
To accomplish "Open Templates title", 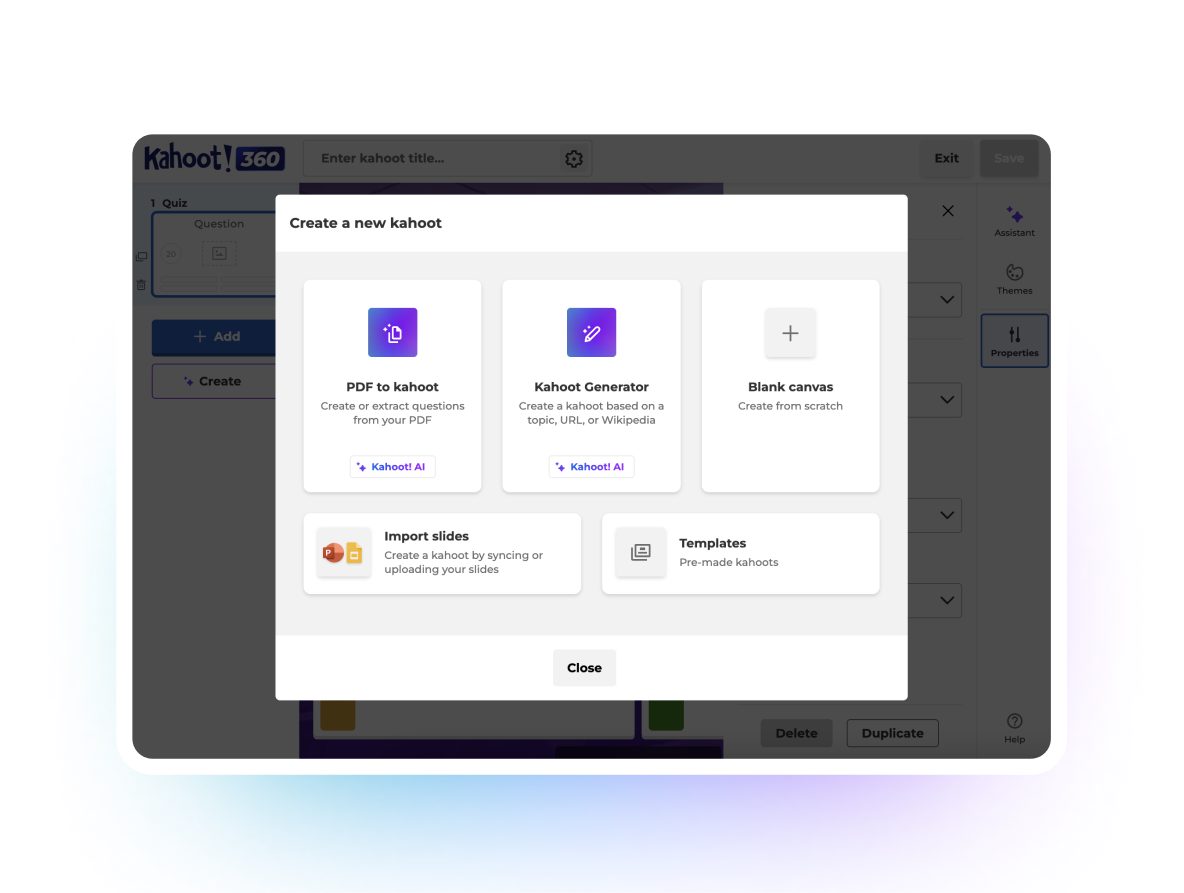I will [x=712, y=543].
